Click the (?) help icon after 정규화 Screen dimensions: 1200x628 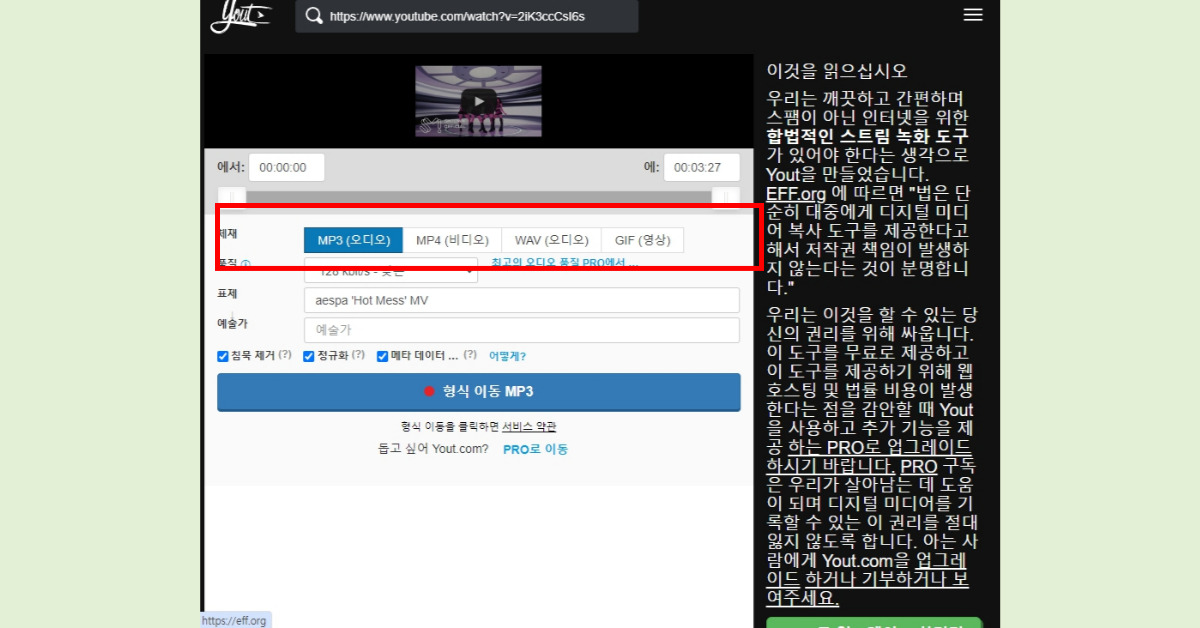click(357, 355)
